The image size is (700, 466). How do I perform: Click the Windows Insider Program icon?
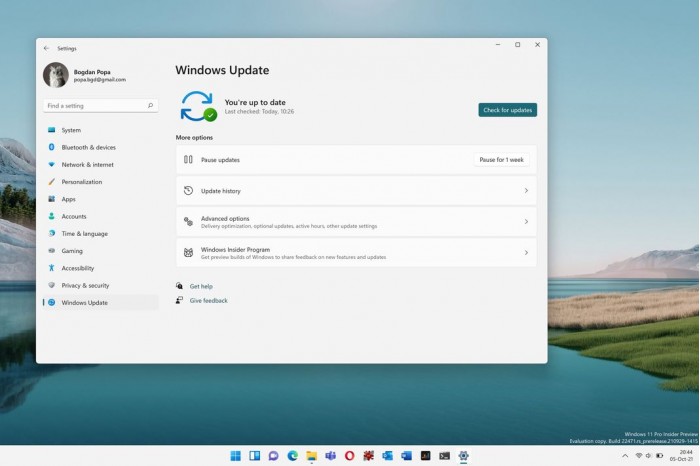pos(188,253)
